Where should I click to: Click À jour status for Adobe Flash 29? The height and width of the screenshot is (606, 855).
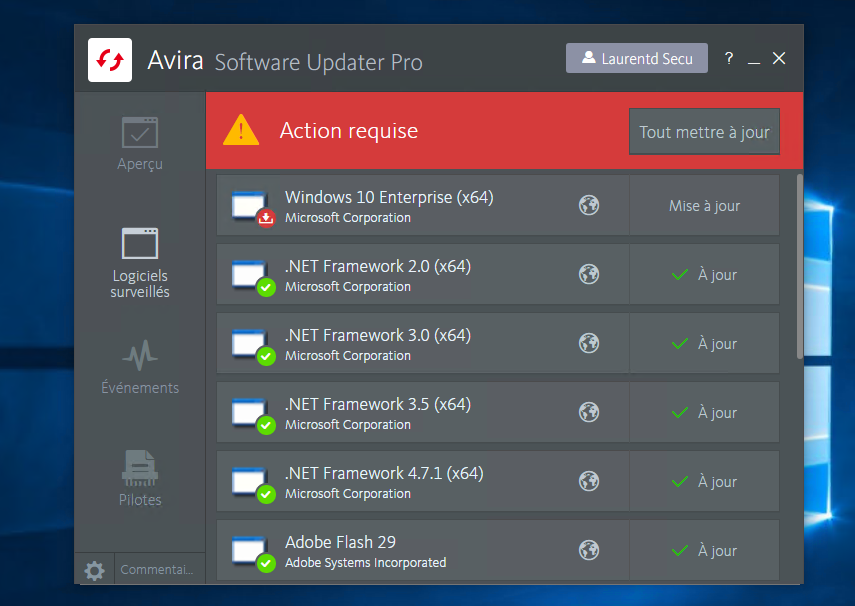point(704,550)
